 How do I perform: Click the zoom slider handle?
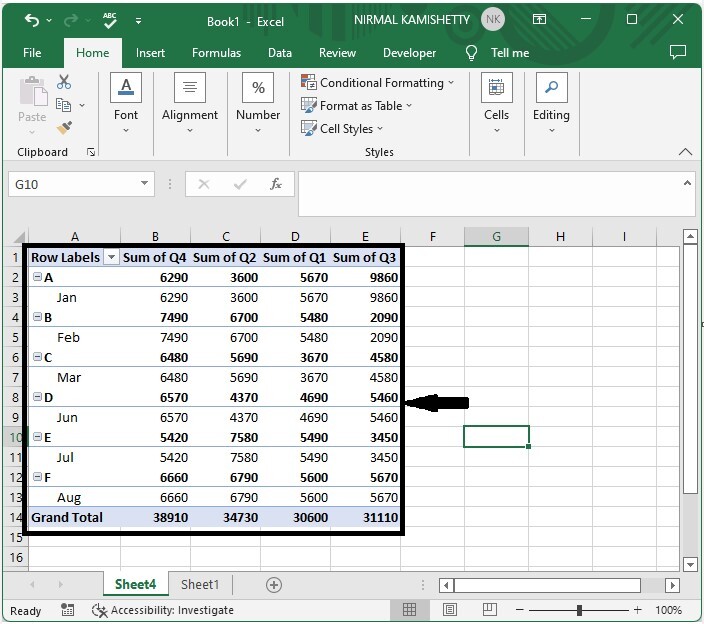579,610
